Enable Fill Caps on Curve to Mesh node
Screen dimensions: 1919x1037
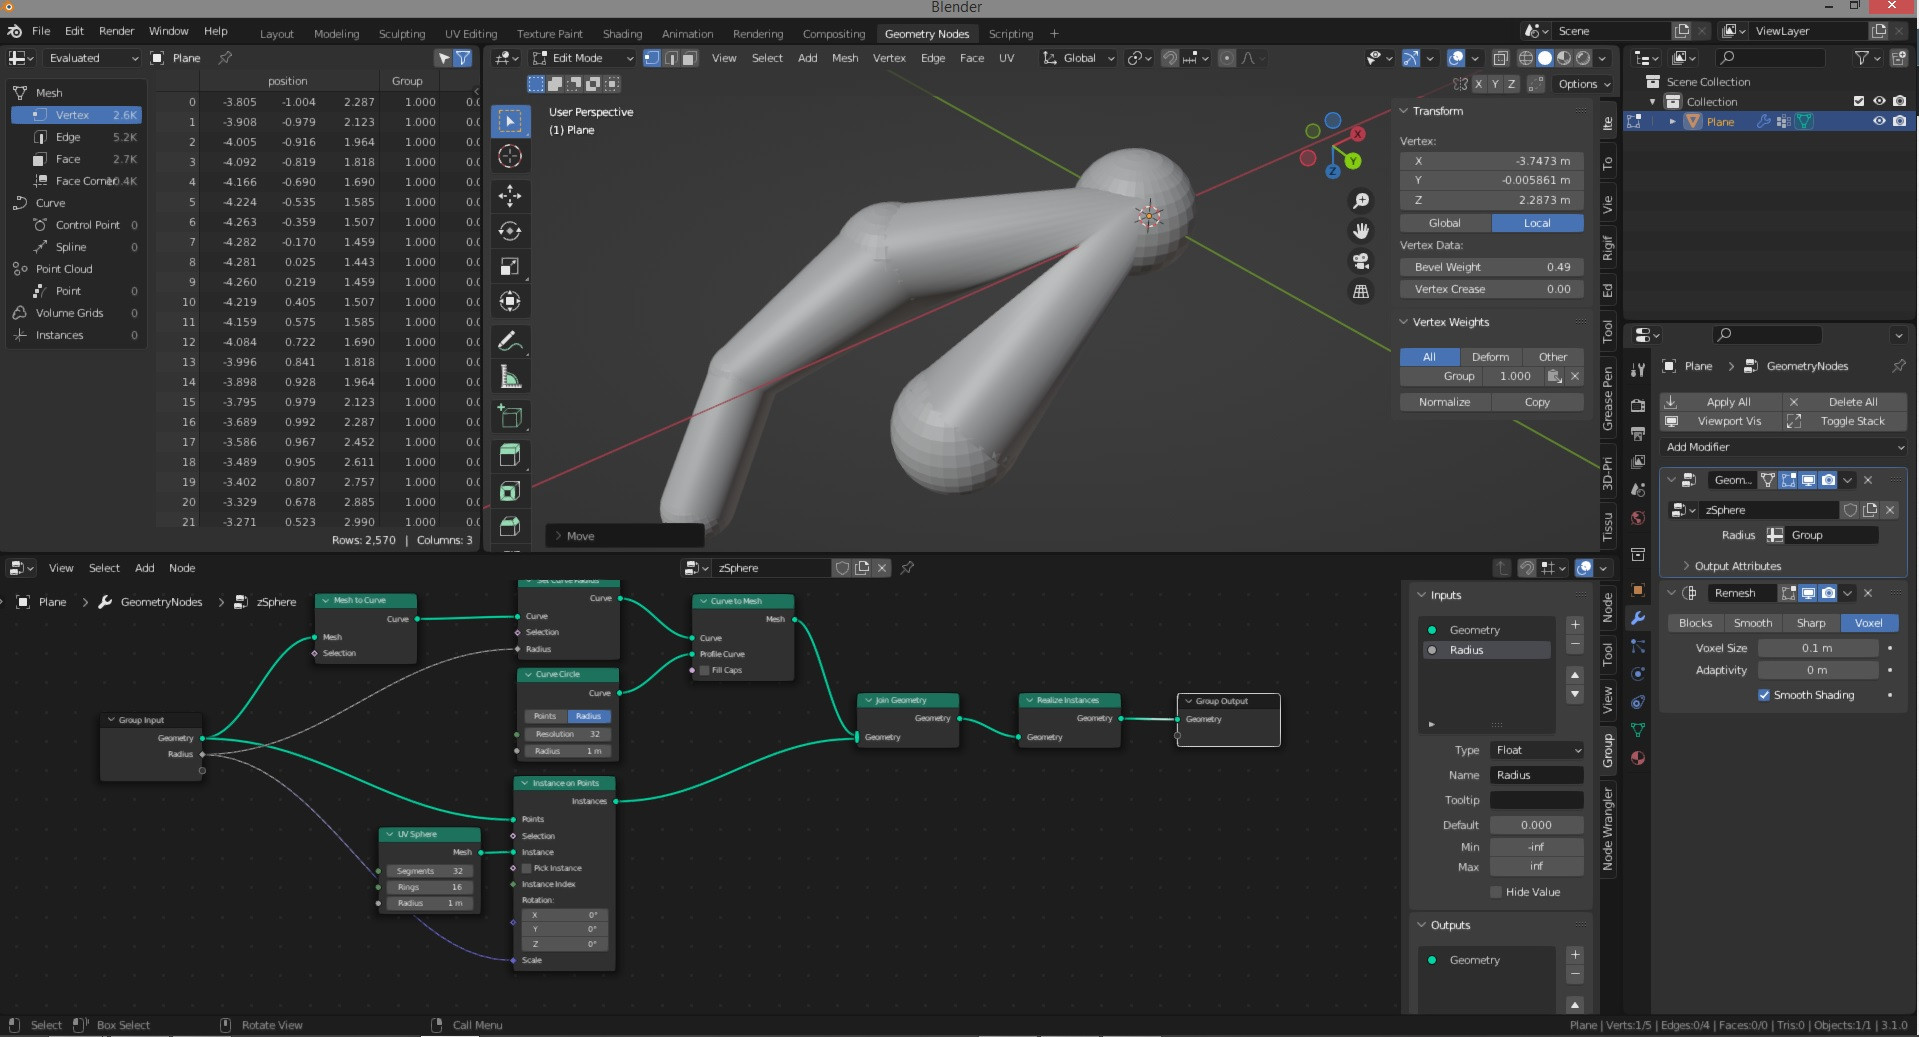pyautogui.click(x=704, y=670)
